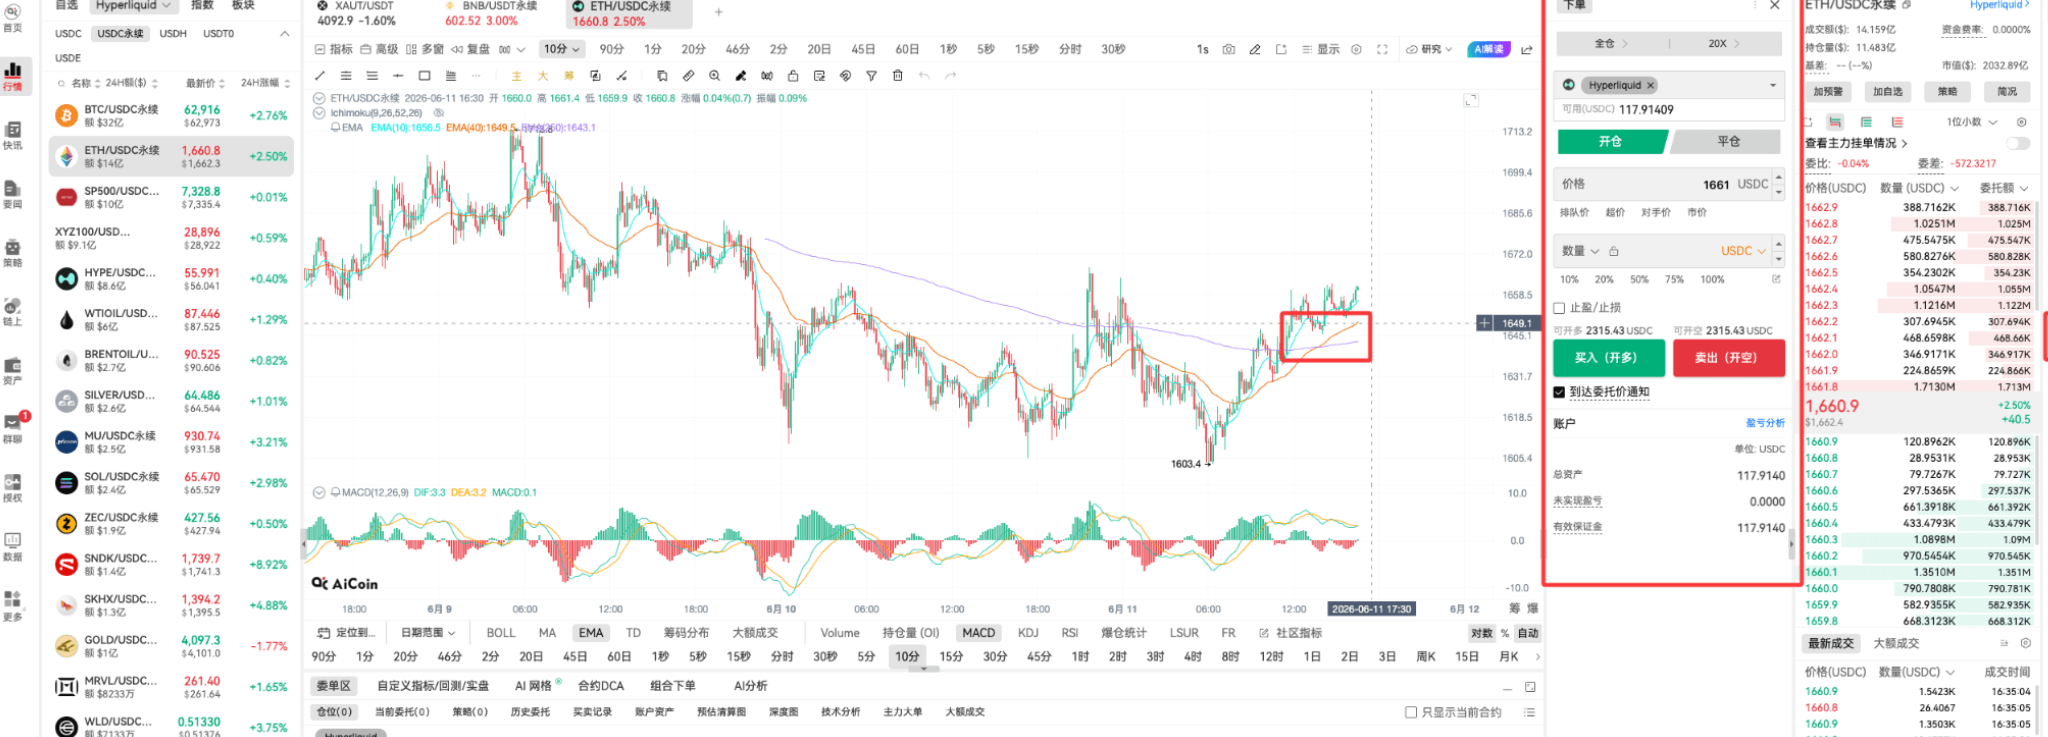Tick the 止盈/止损 checkbox

pos(1559,308)
